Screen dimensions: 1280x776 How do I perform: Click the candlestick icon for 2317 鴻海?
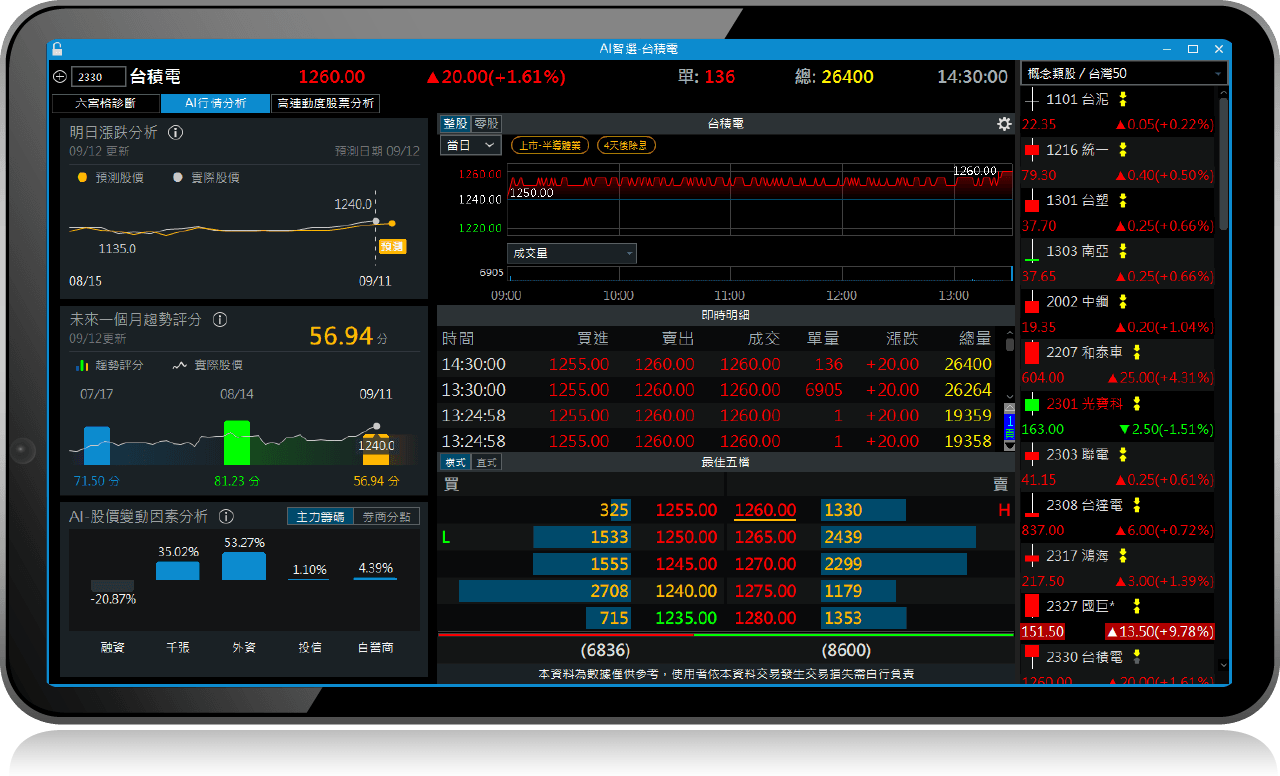click(x=1032, y=555)
